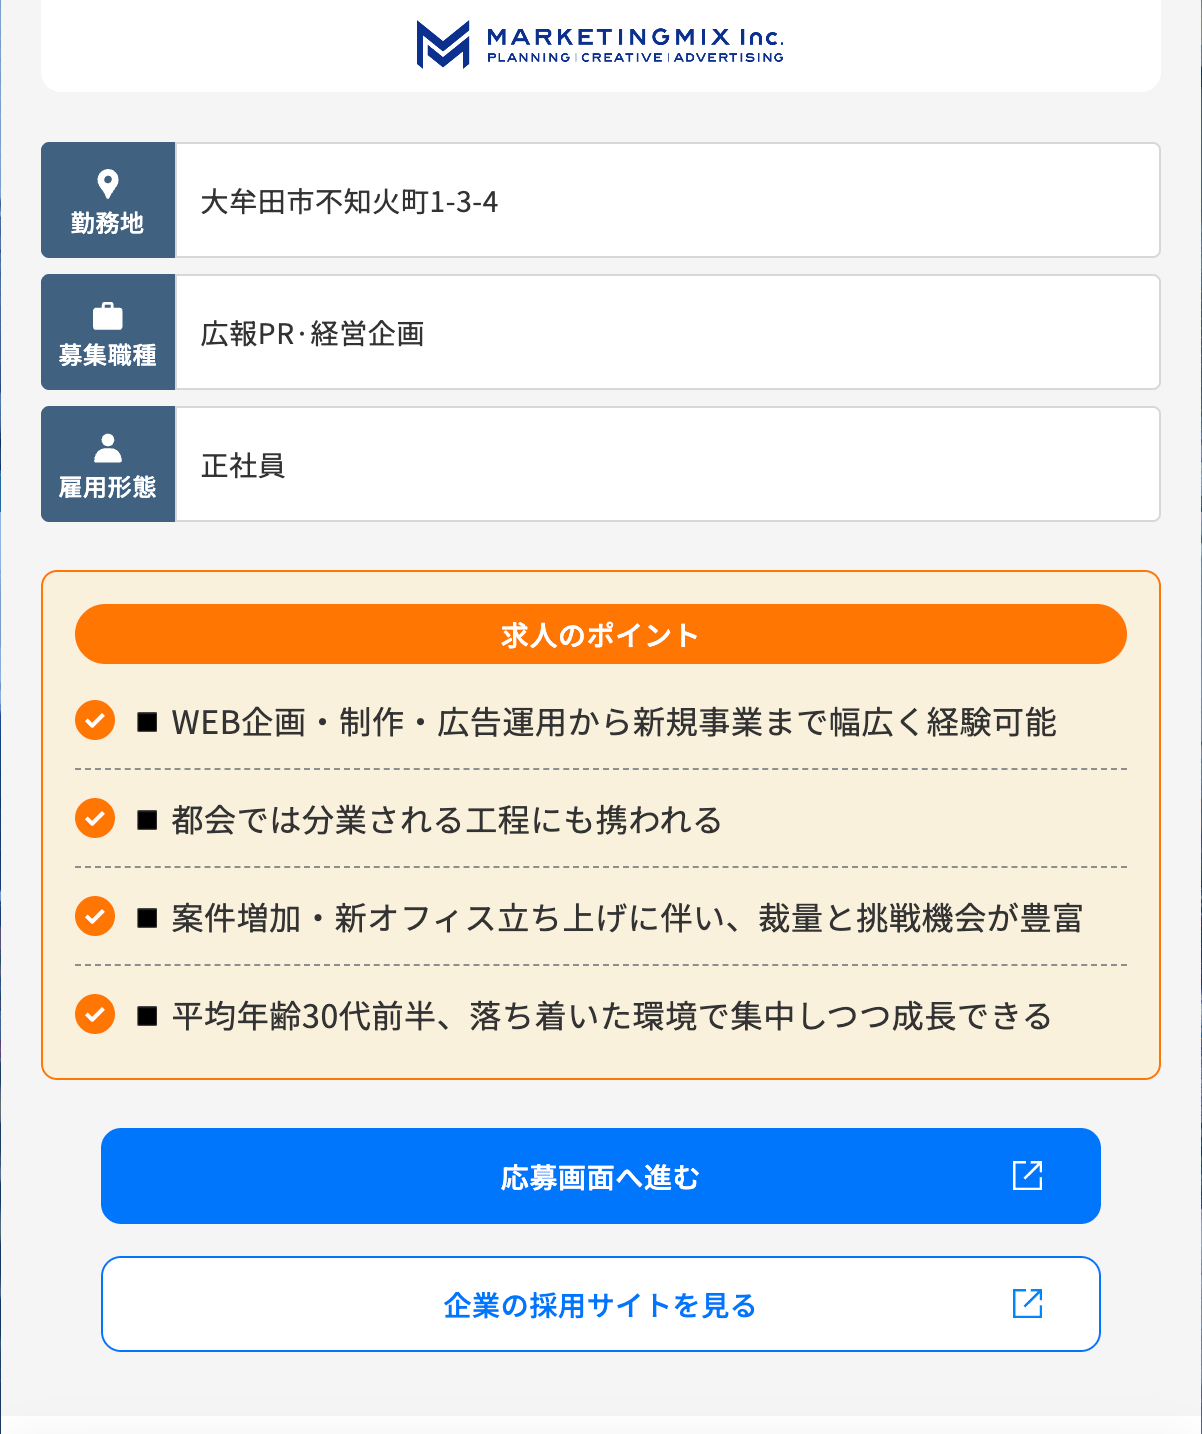
Task: Click the 求人のポイント orange header
Action: (601, 634)
